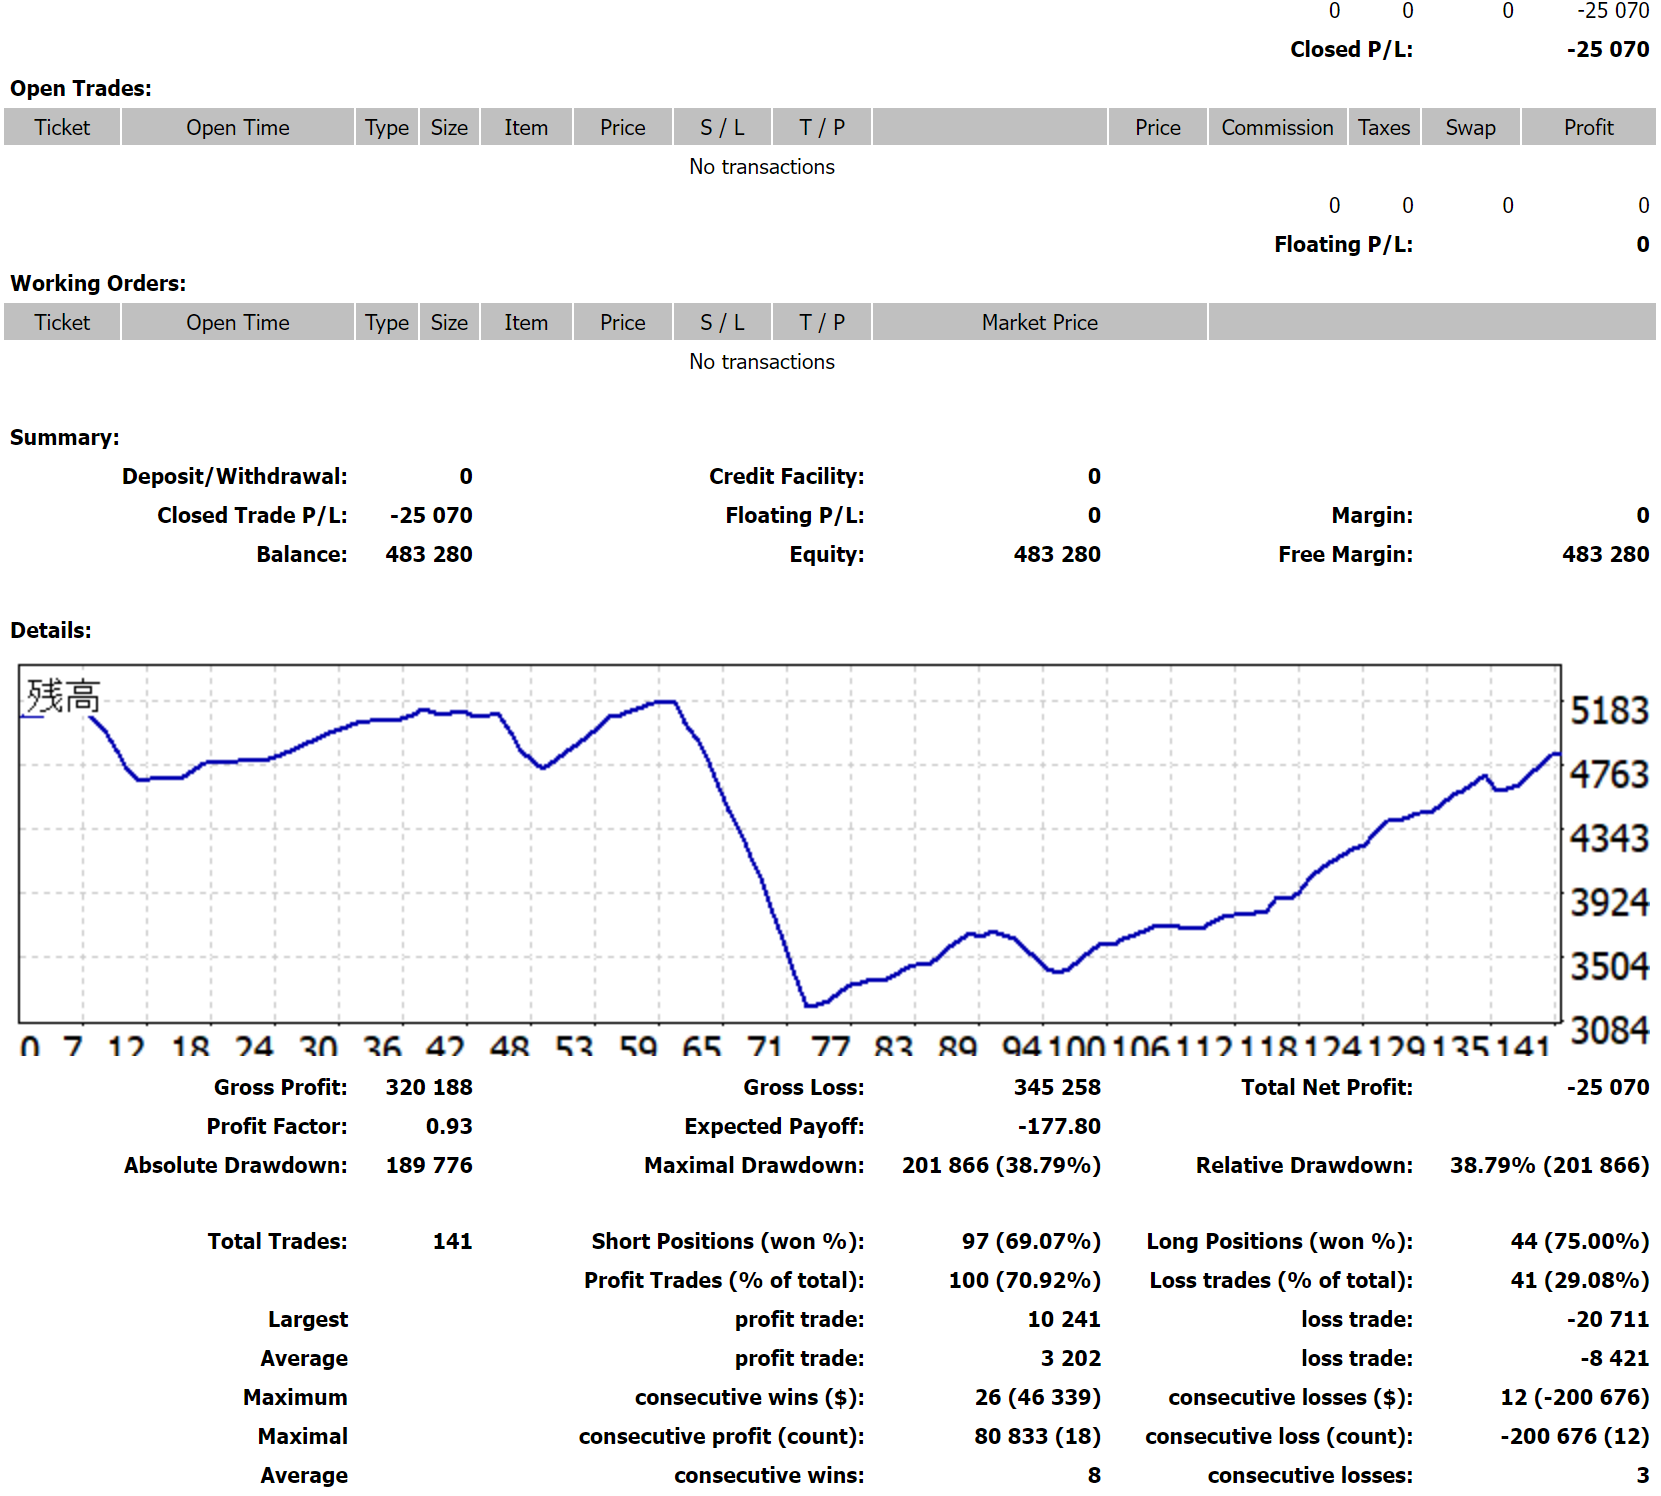Click the Profit column header

coord(1588,127)
